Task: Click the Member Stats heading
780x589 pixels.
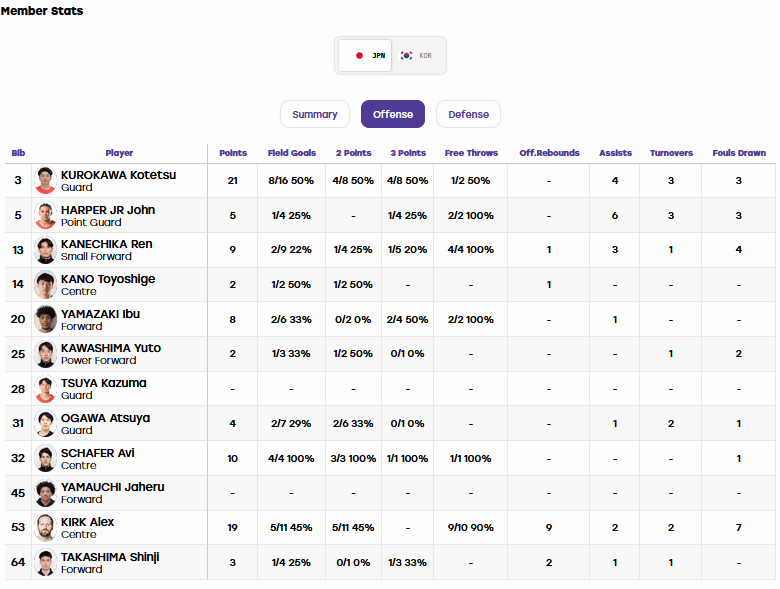Action: point(42,10)
